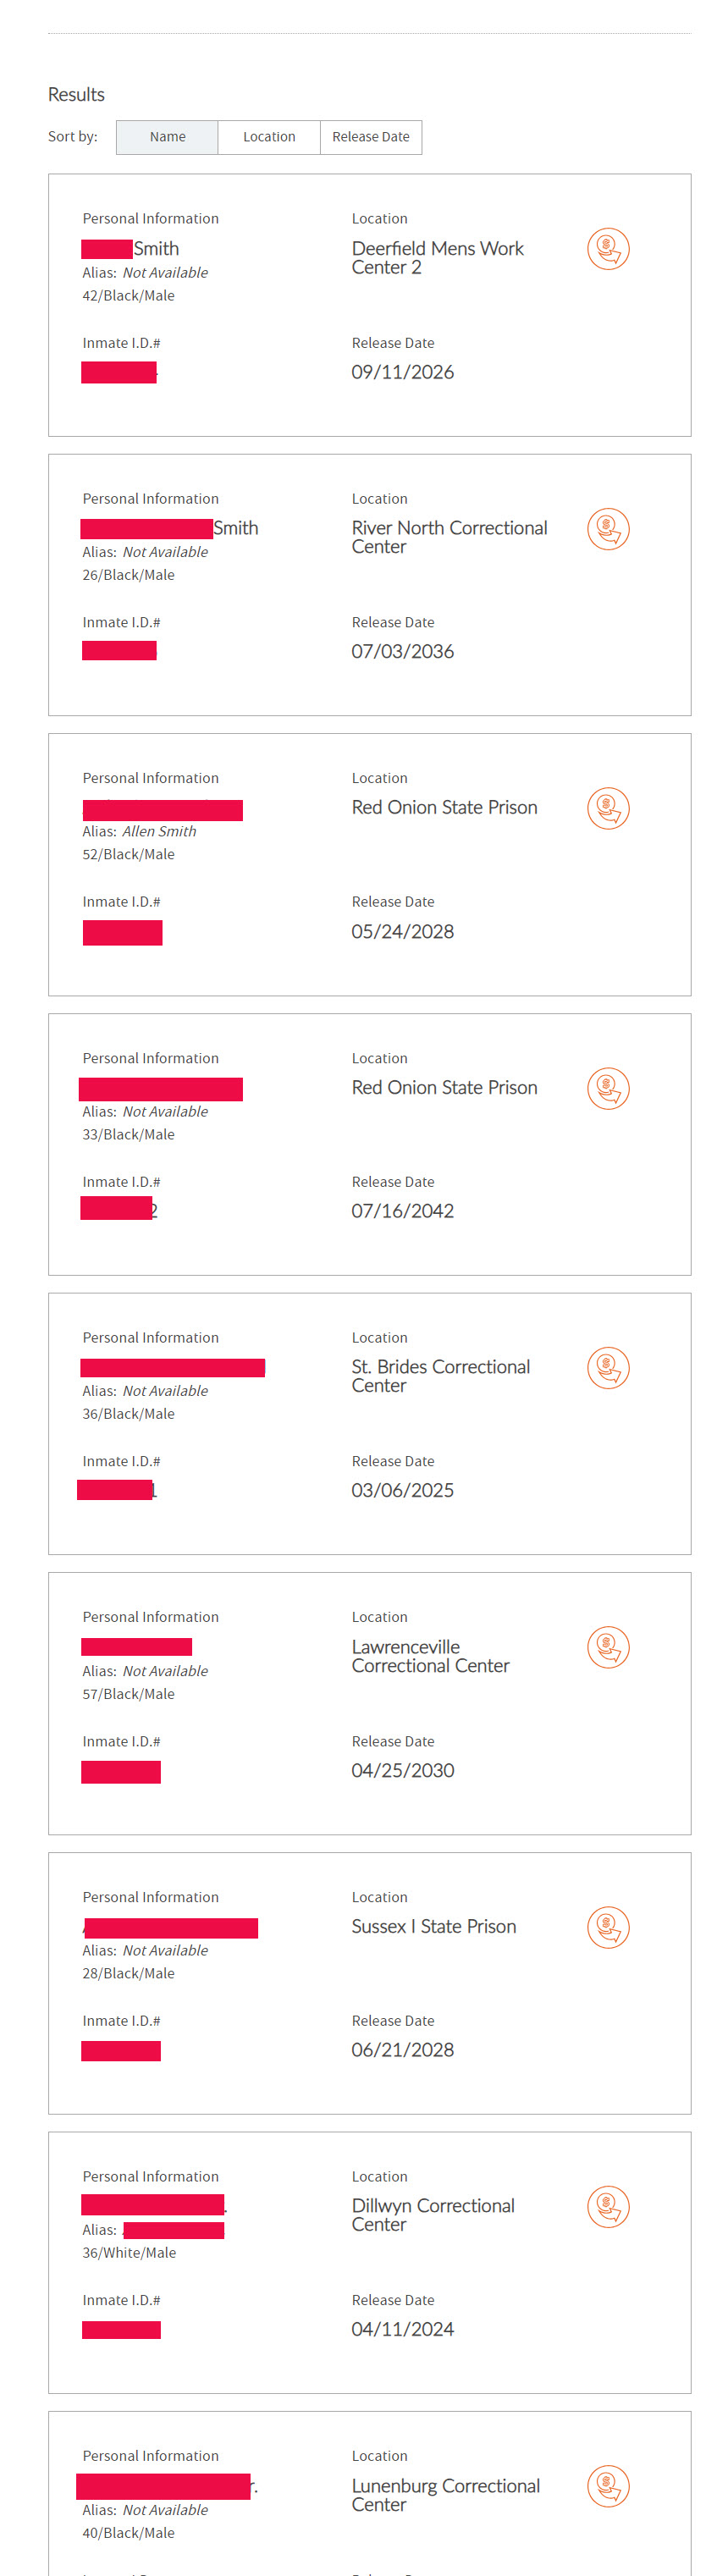Click the money icon for Dillwyn Correctional Center

click(x=608, y=2206)
